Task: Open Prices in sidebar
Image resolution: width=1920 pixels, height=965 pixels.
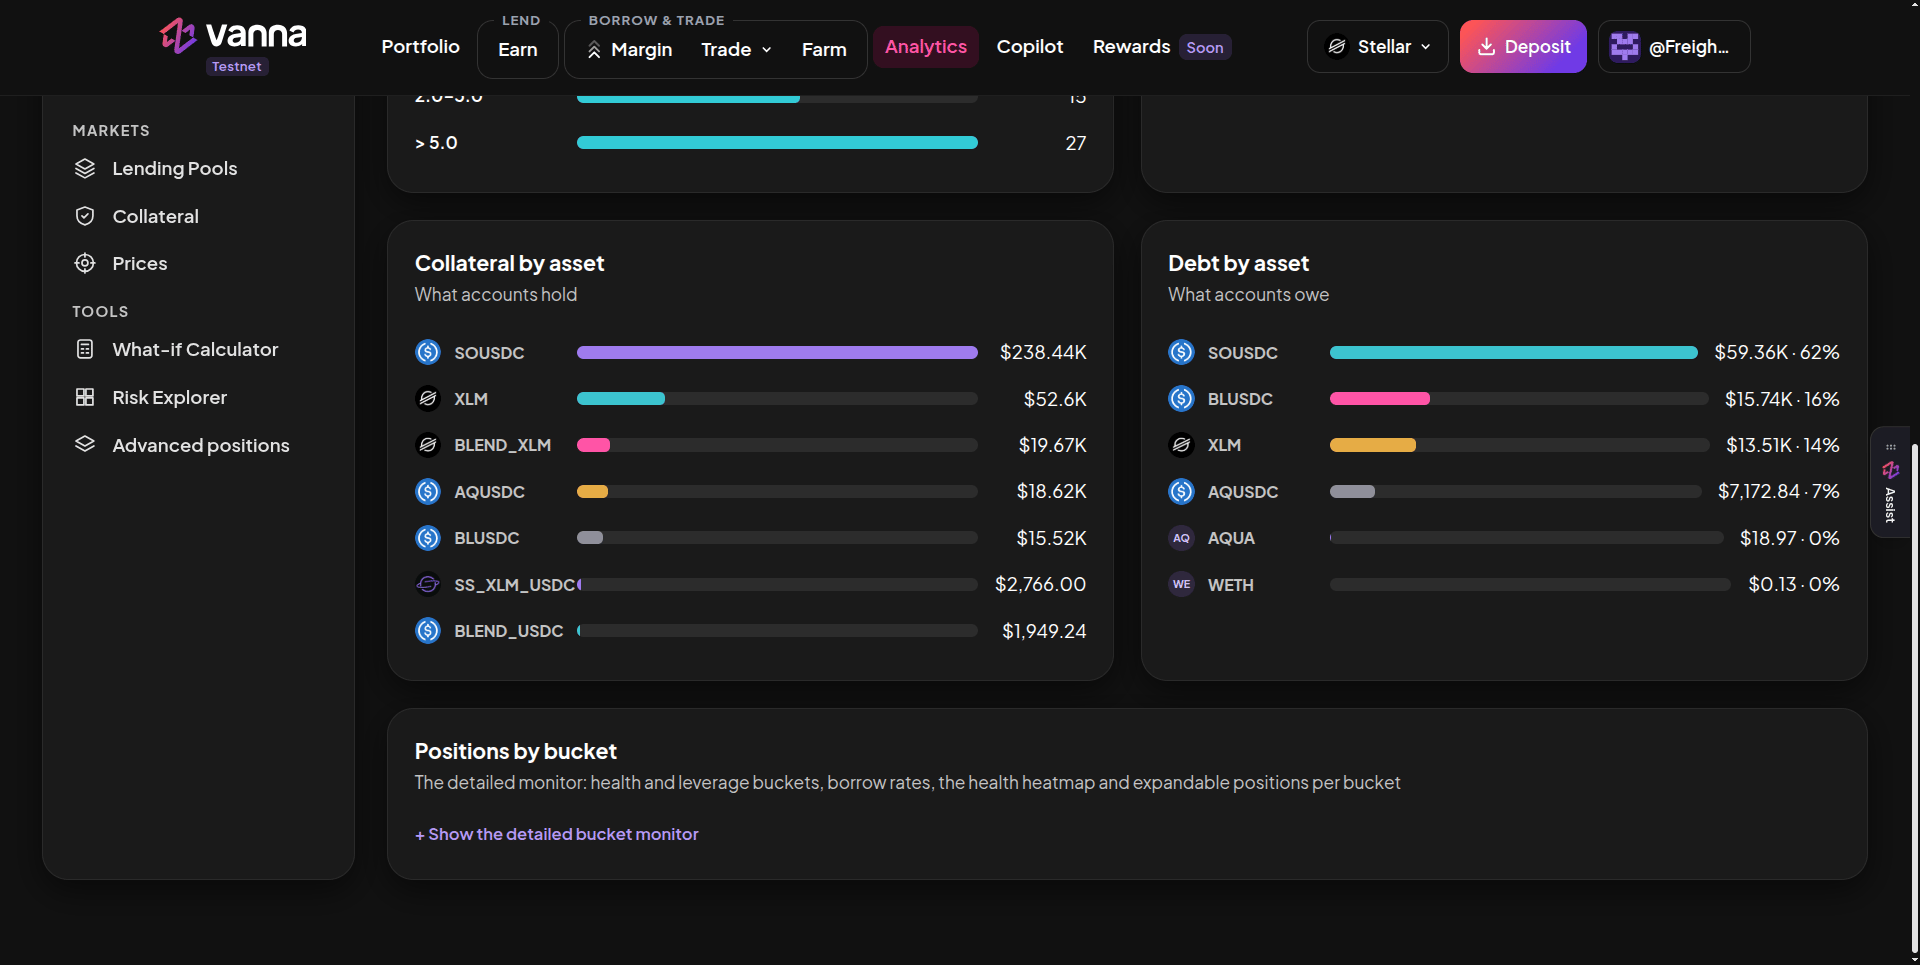Action: (139, 263)
